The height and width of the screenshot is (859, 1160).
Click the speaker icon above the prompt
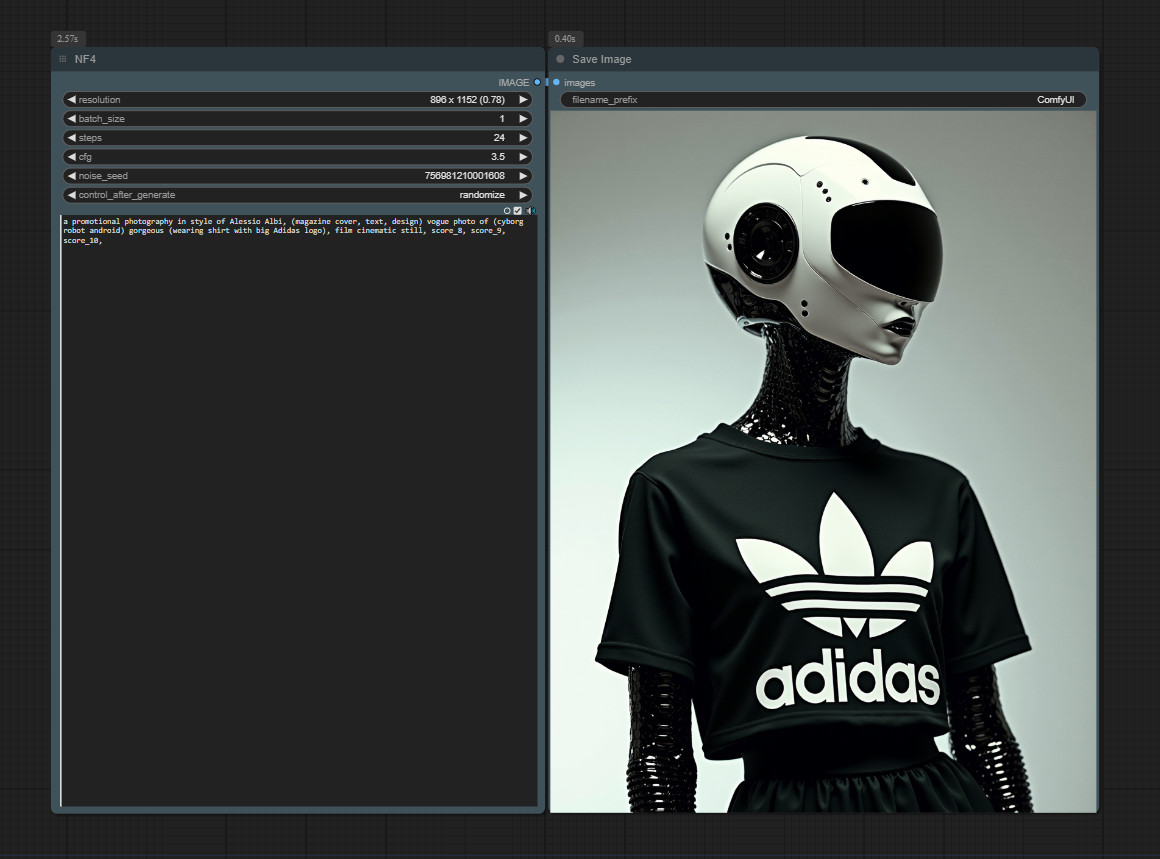[531, 211]
